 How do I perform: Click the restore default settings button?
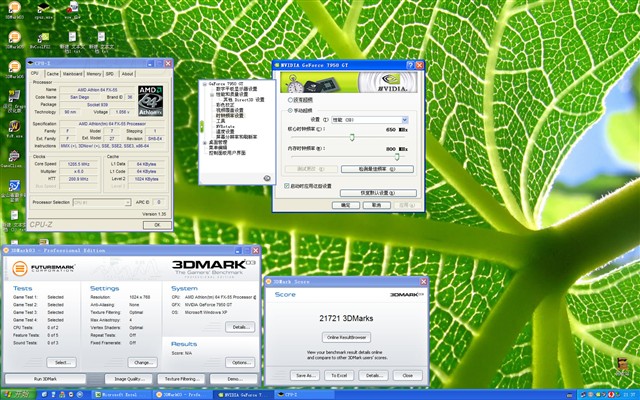(x=378, y=193)
